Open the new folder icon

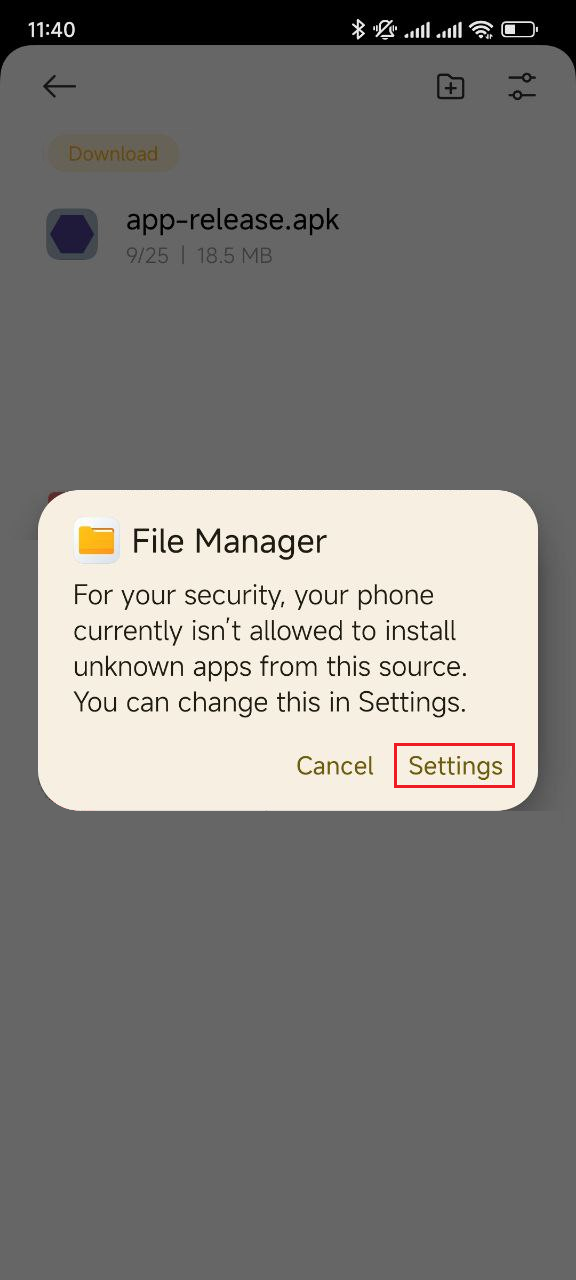pos(451,87)
